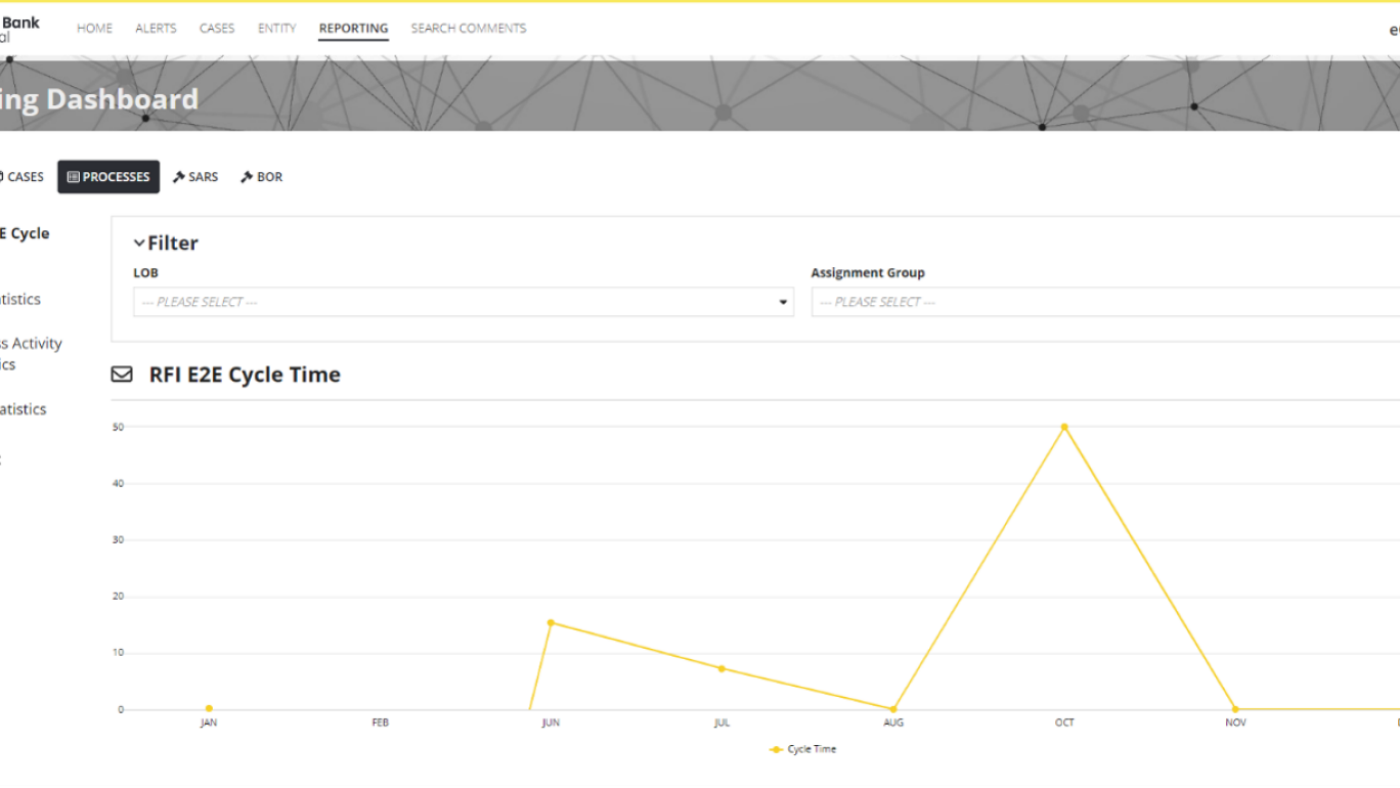Collapse the Filter section chevron
The image size is (1400, 788).
(139, 243)
